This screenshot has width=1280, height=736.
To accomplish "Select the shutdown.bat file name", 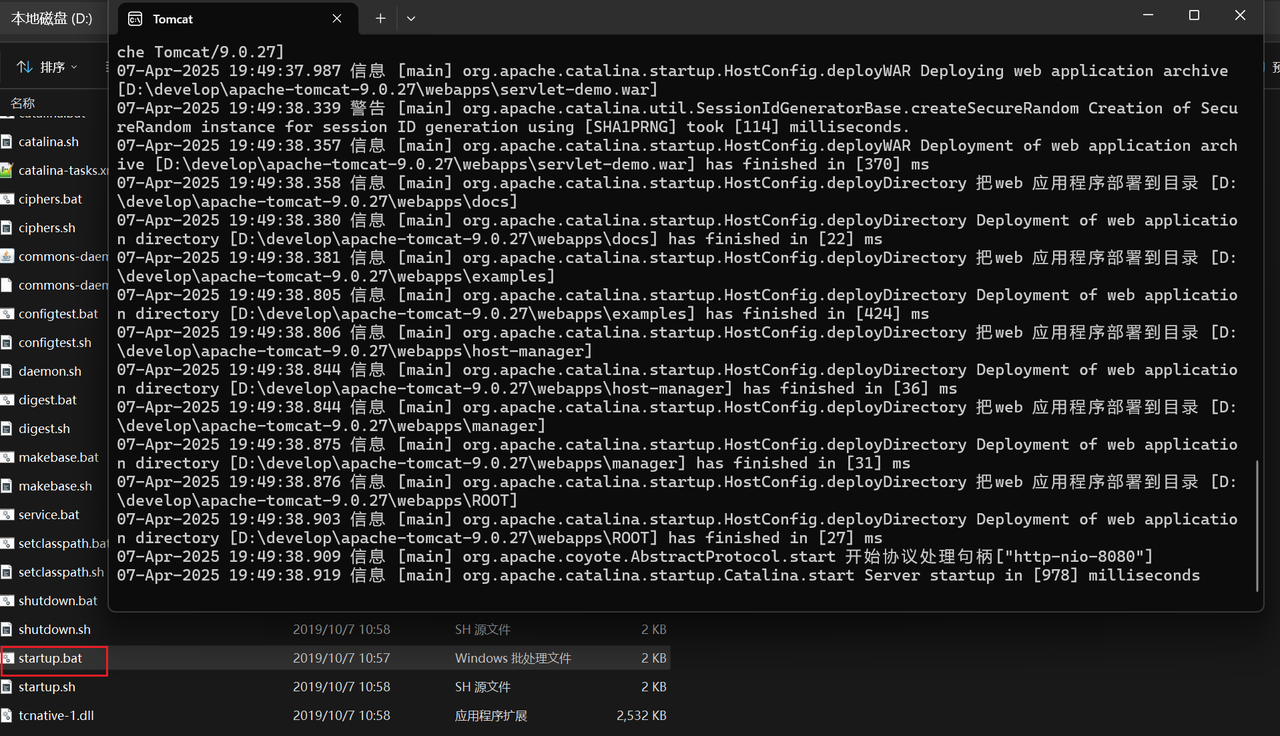I will click(x=58, y=601).
